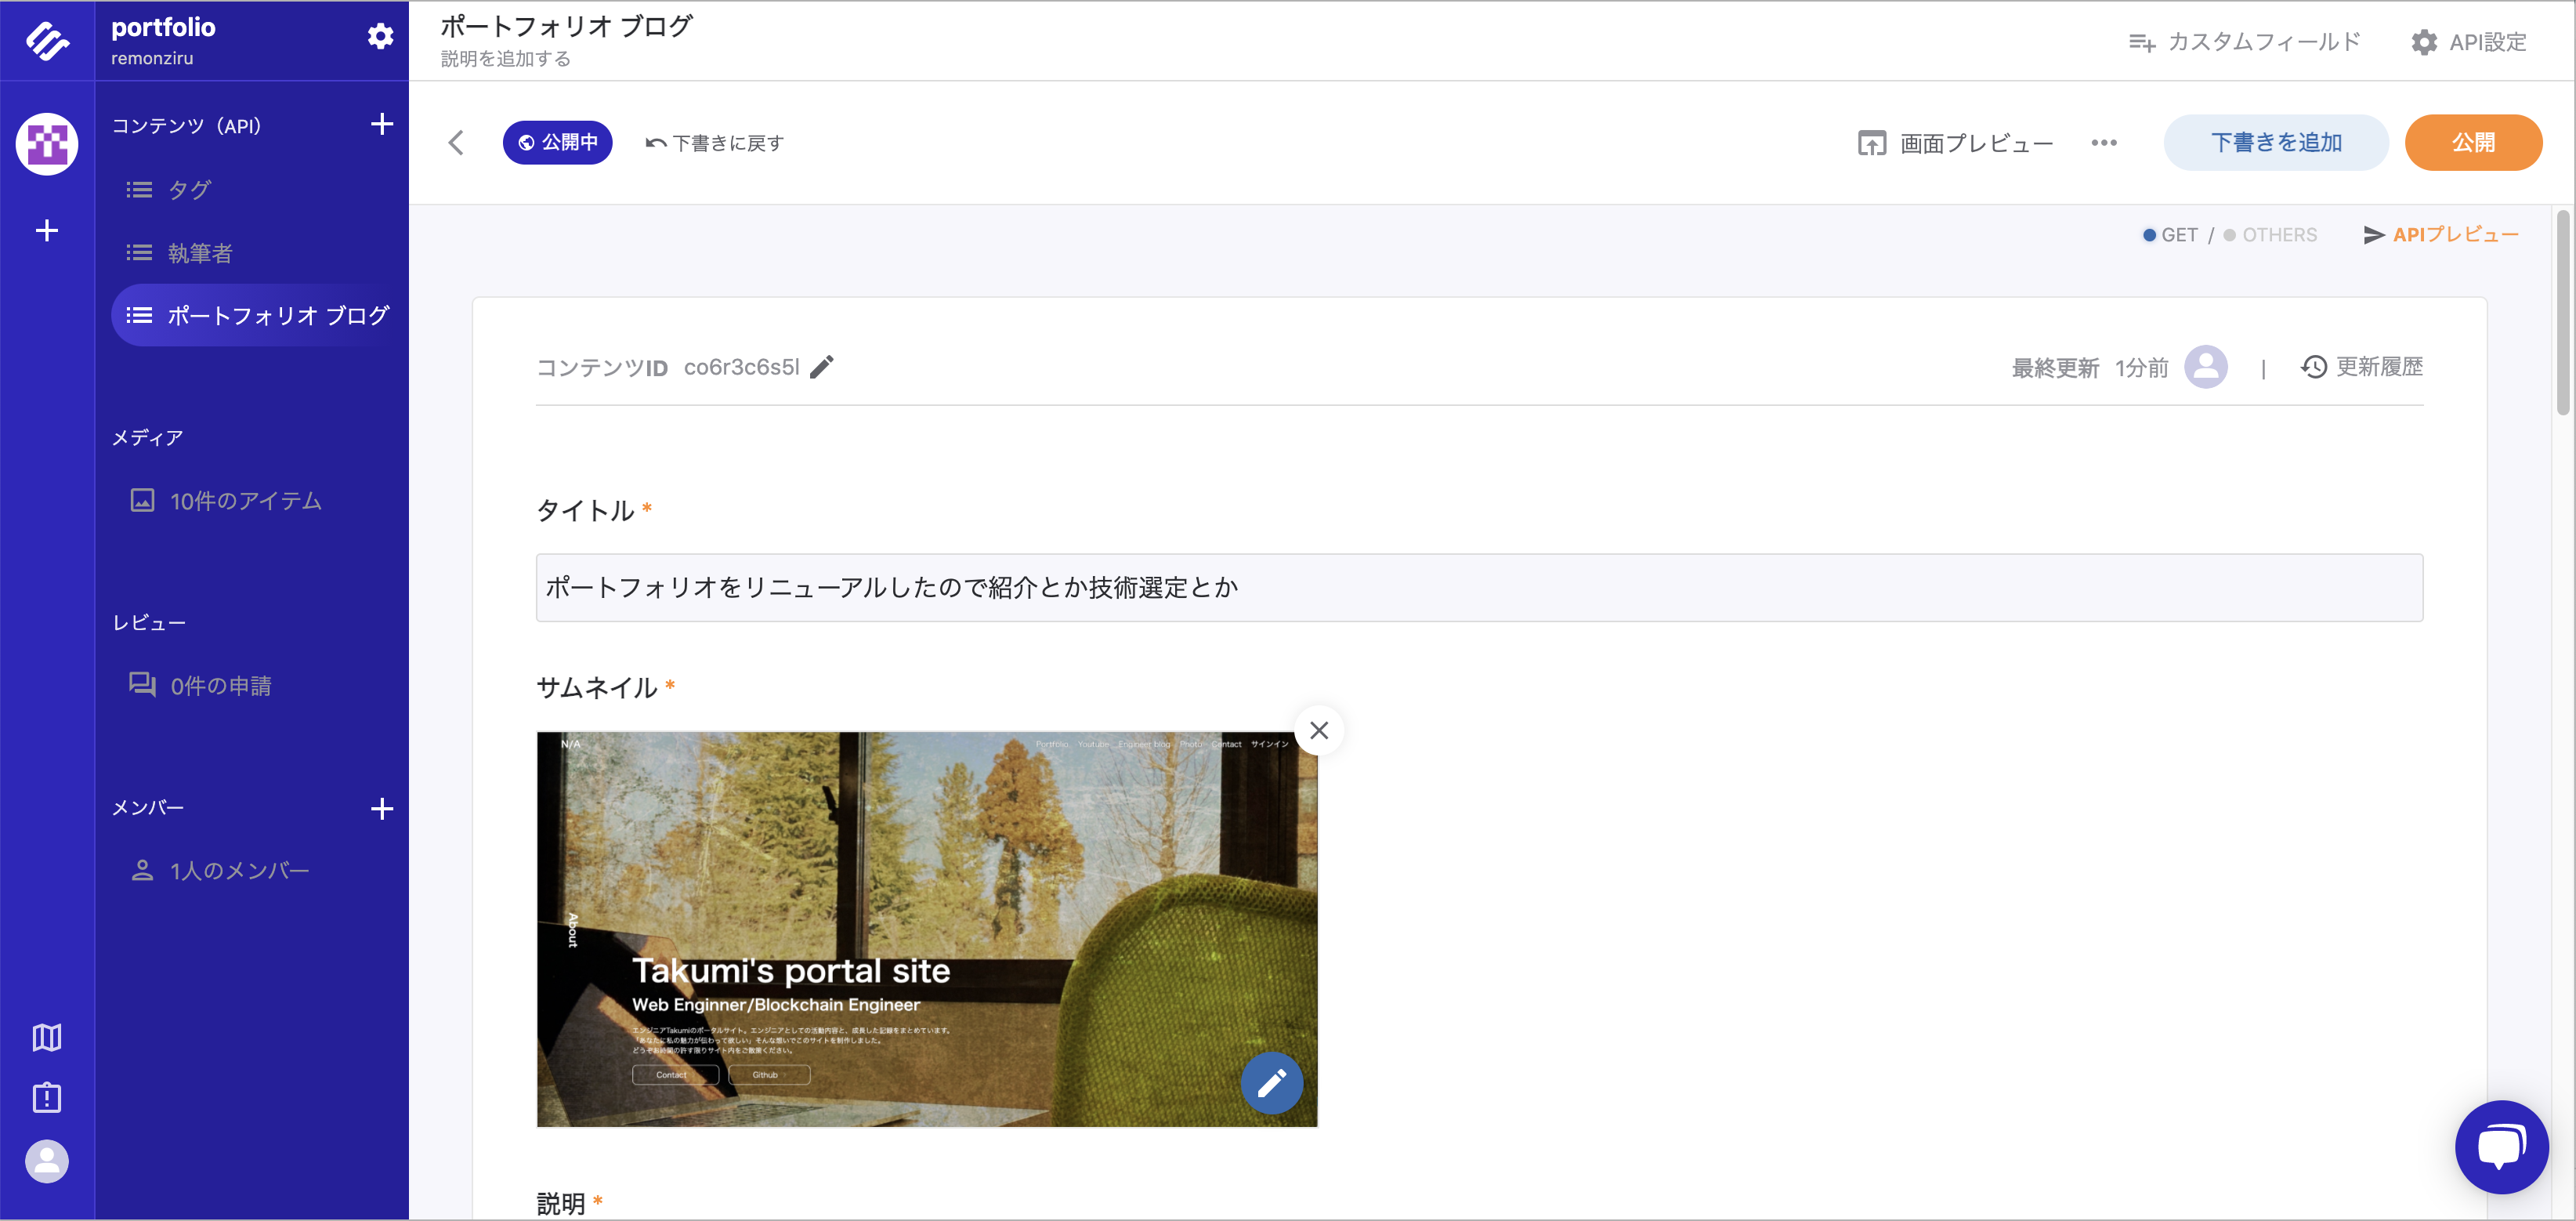Revert to draft via 下書きに戻す
Image resolution: width=2576 pixels, height=1221 pixels.
coord(714,142)
